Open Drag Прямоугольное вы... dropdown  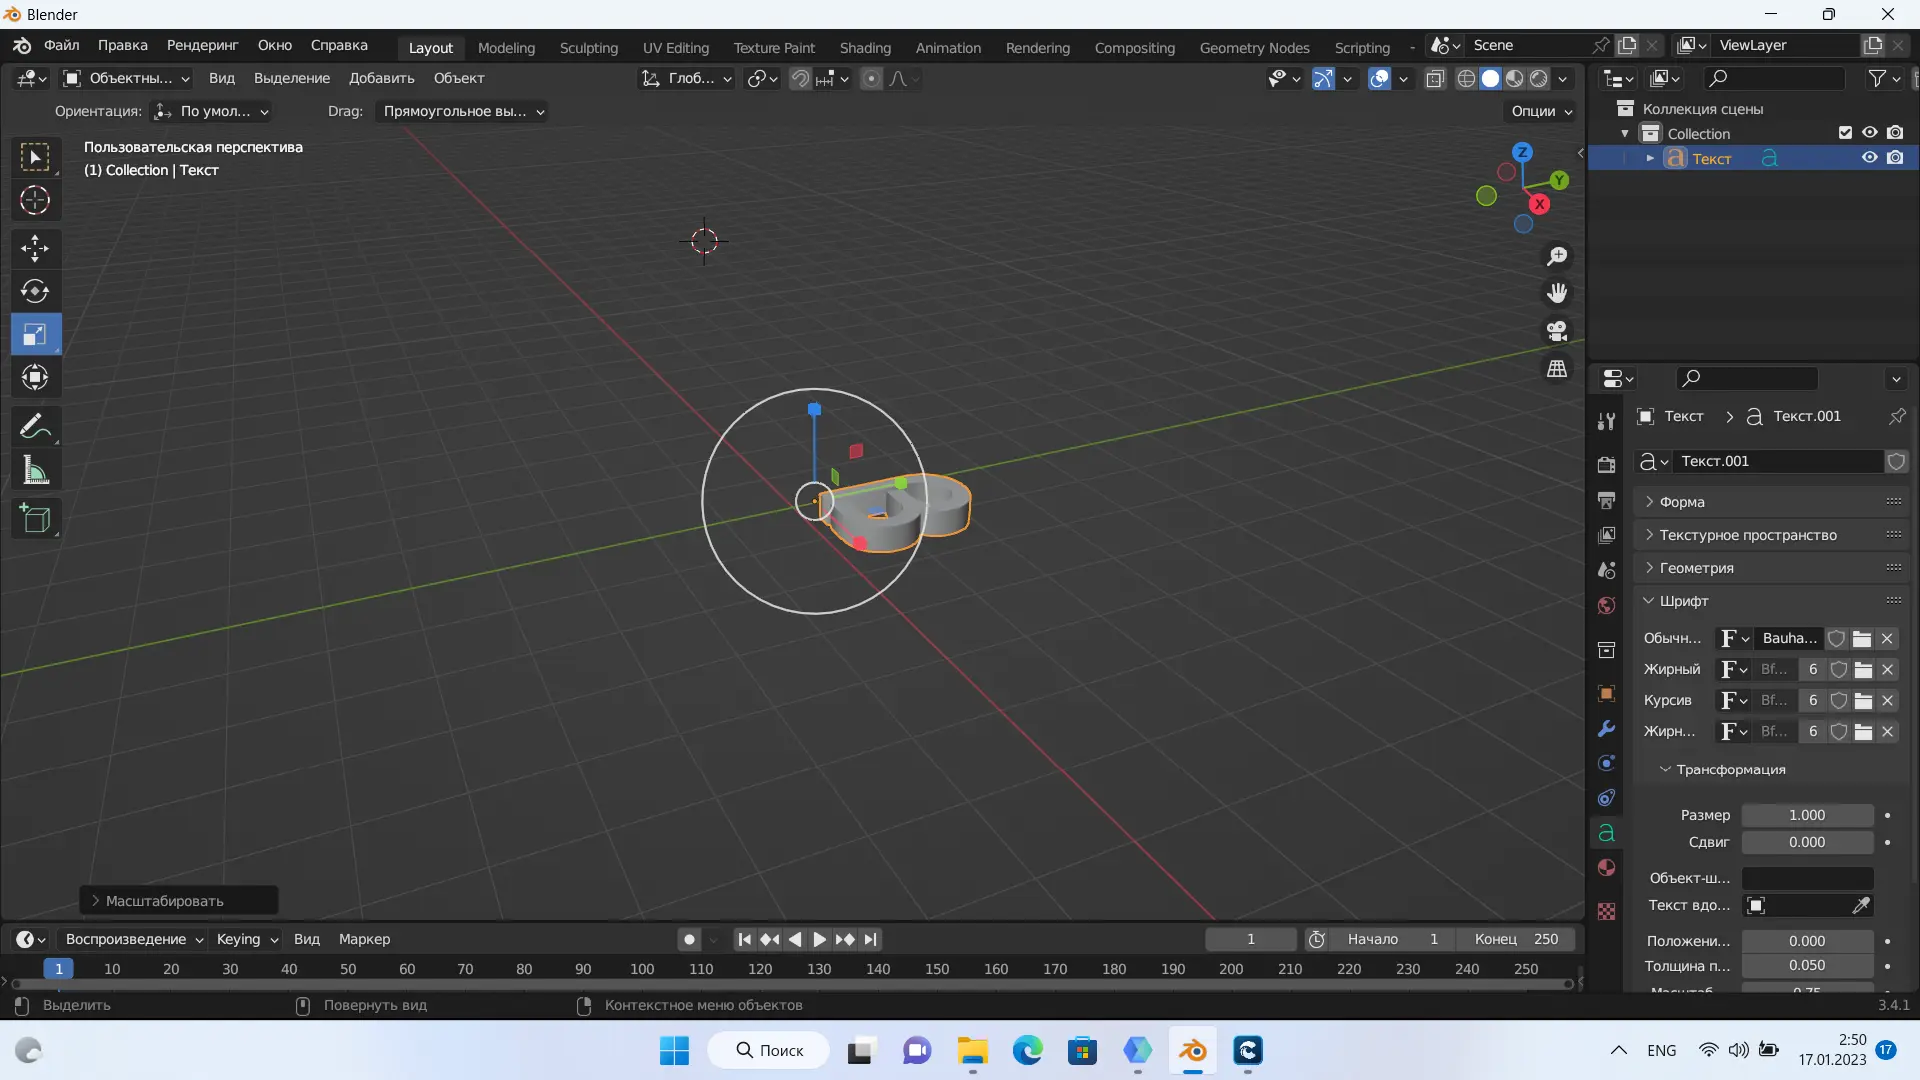(462, 111)
